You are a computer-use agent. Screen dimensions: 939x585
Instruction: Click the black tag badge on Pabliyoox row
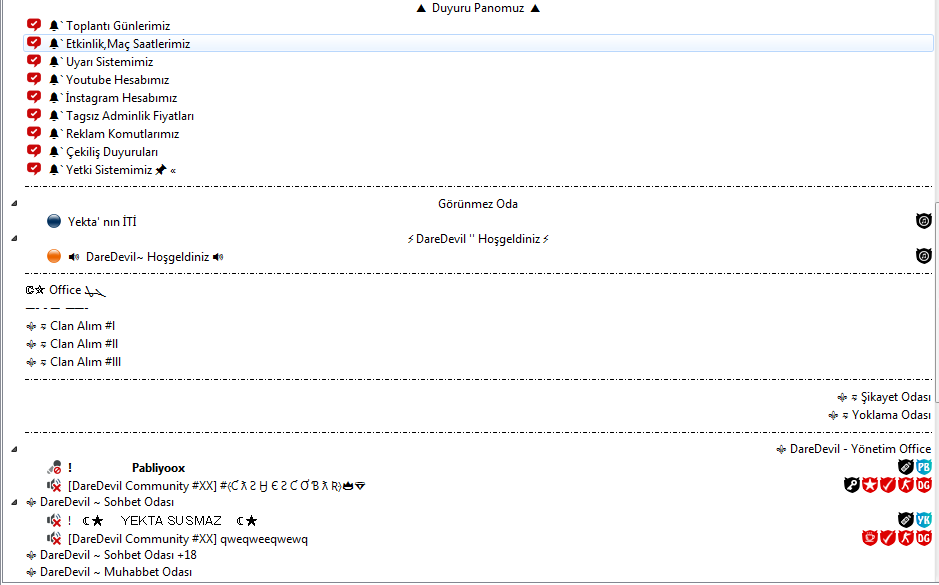tap(905, 467)
